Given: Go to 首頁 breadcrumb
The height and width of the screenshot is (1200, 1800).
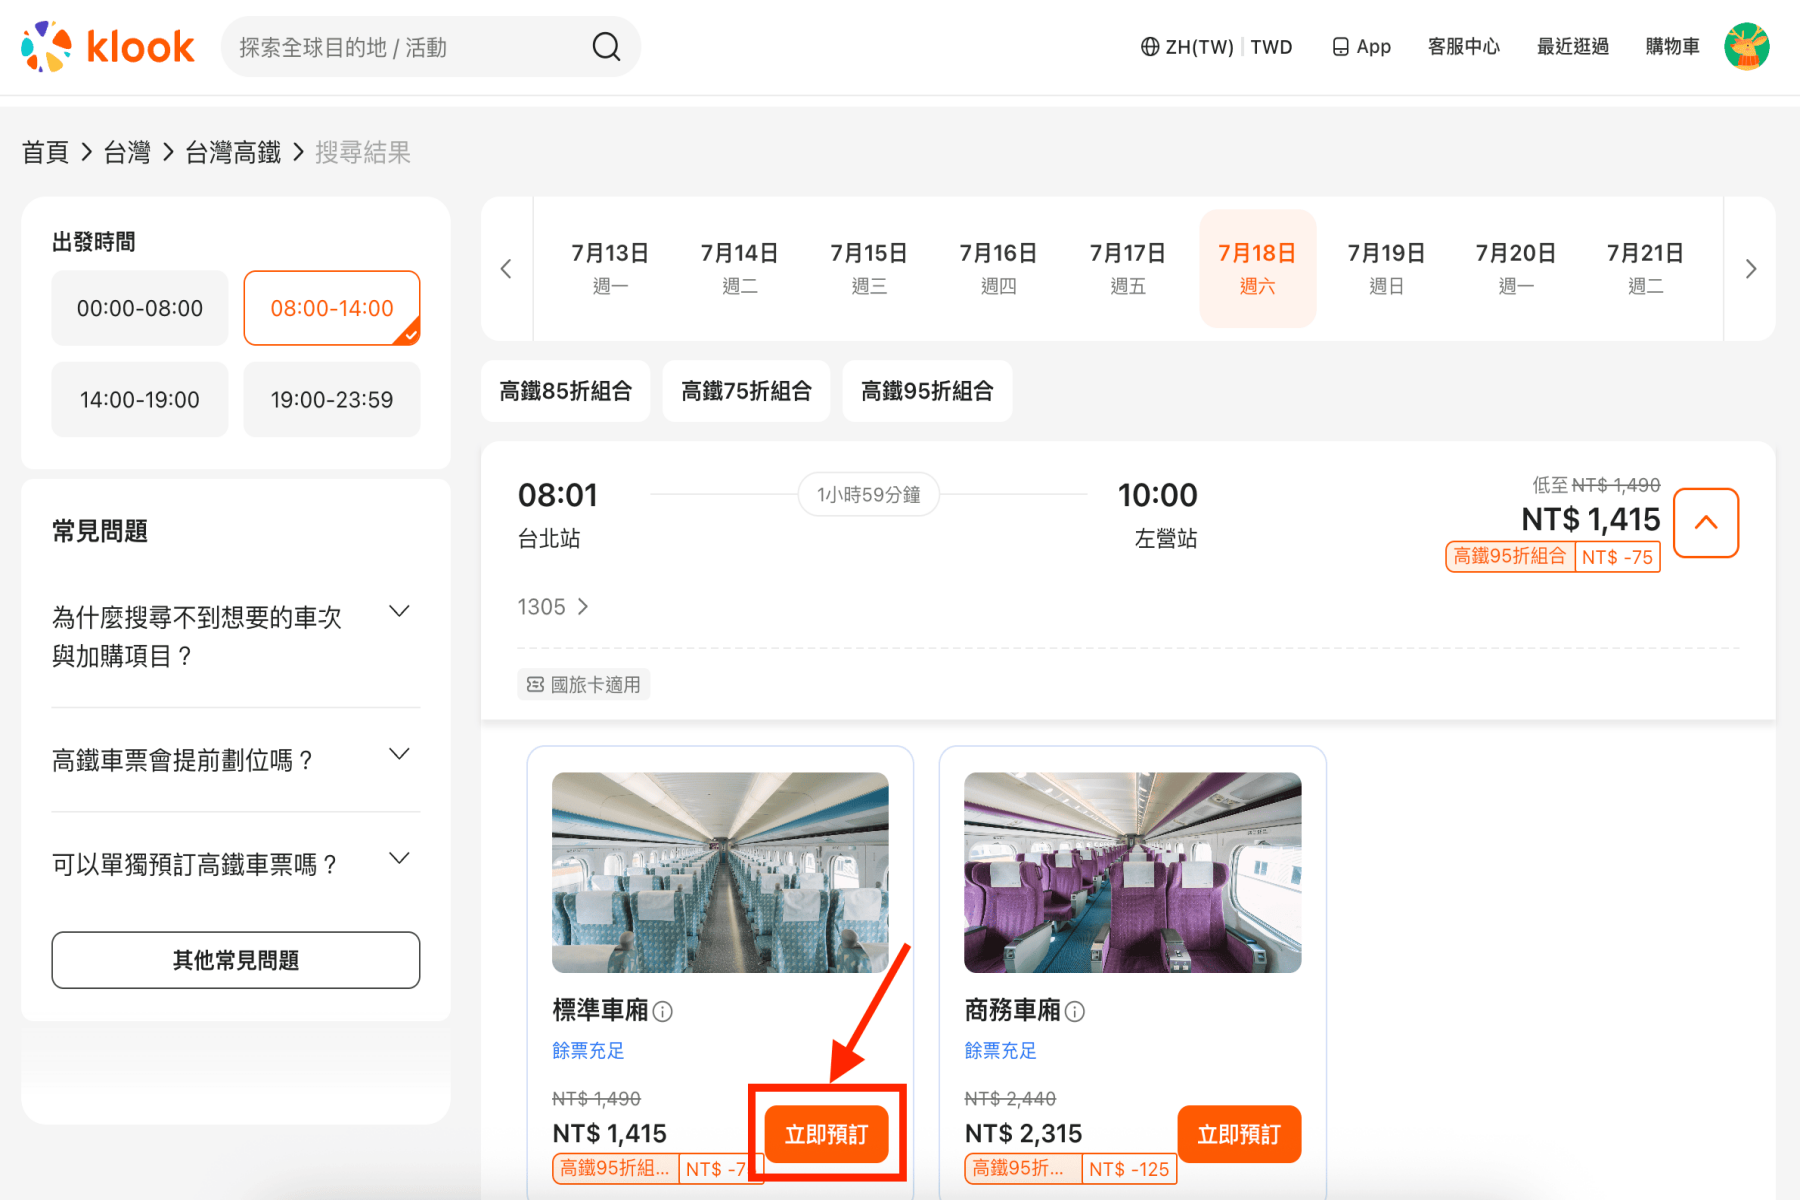Looking at the screenshot, I should tap(46, 152).
